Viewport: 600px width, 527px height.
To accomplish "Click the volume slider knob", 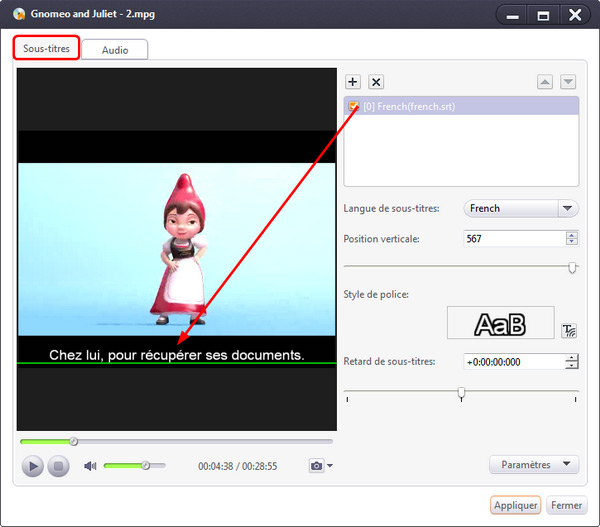I will point(145,466).
